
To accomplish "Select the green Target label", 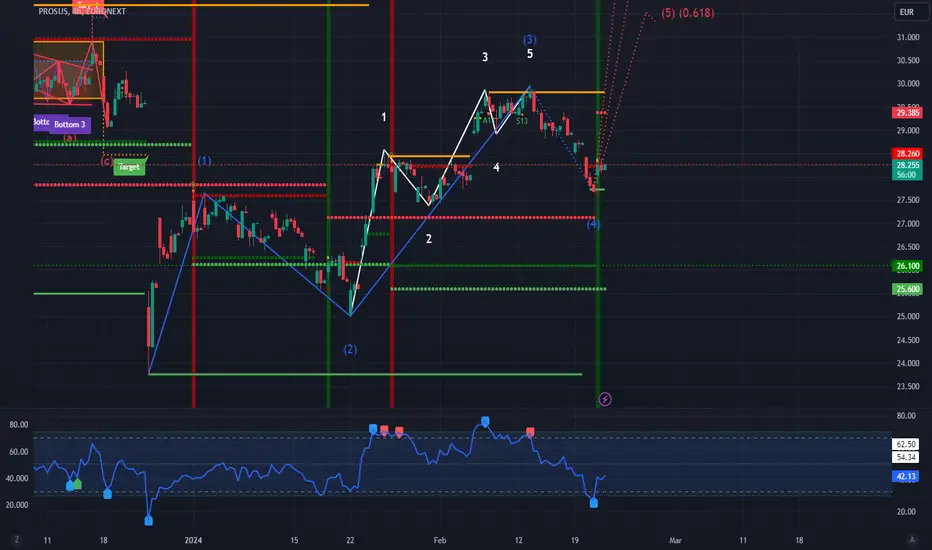I will (129, 166).
